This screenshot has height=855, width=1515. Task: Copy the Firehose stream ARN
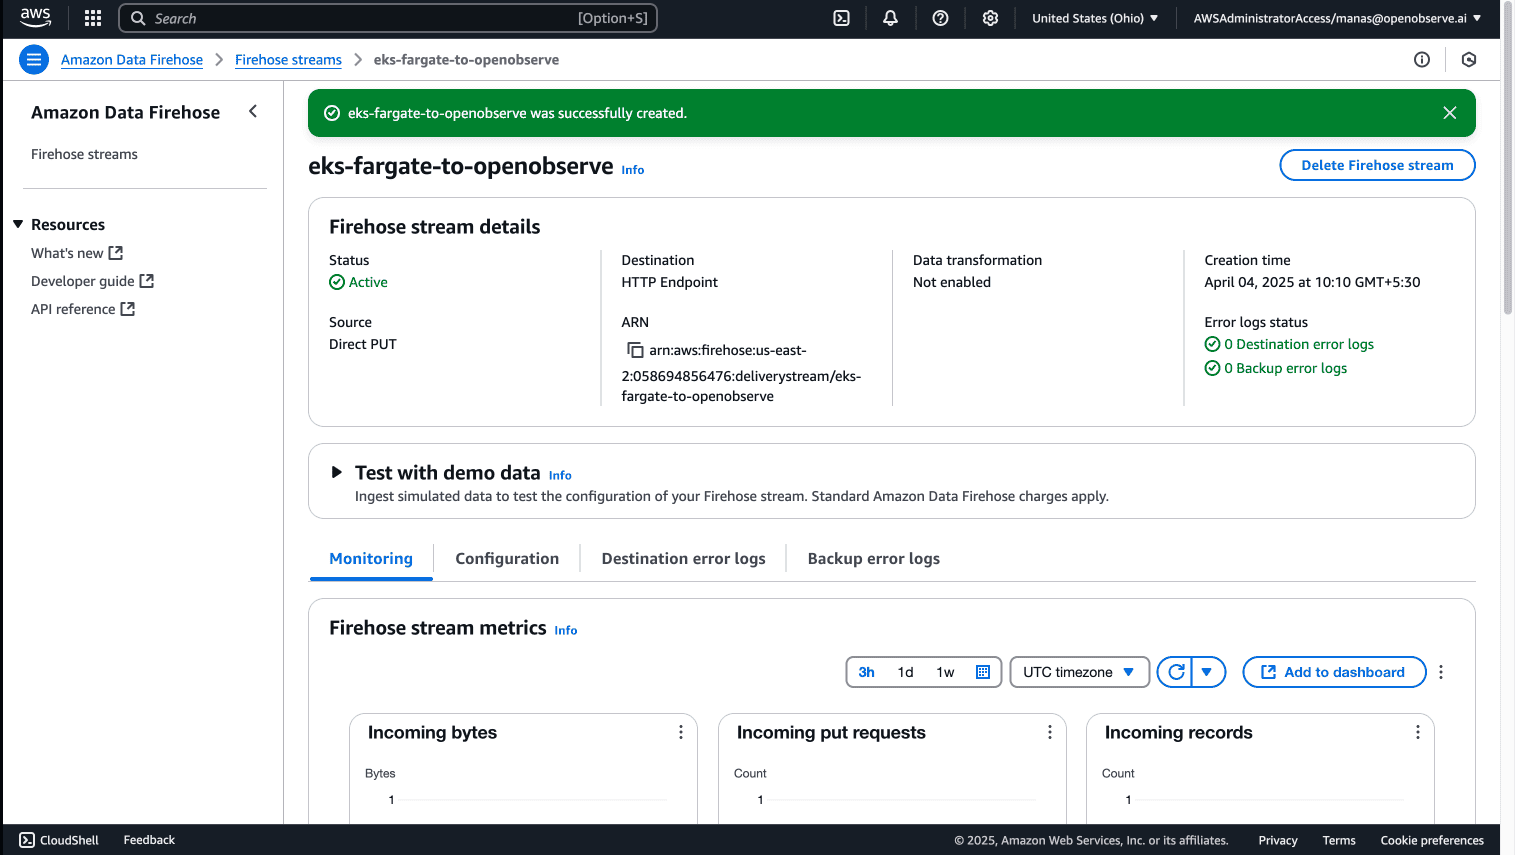[x=635, y=350]
